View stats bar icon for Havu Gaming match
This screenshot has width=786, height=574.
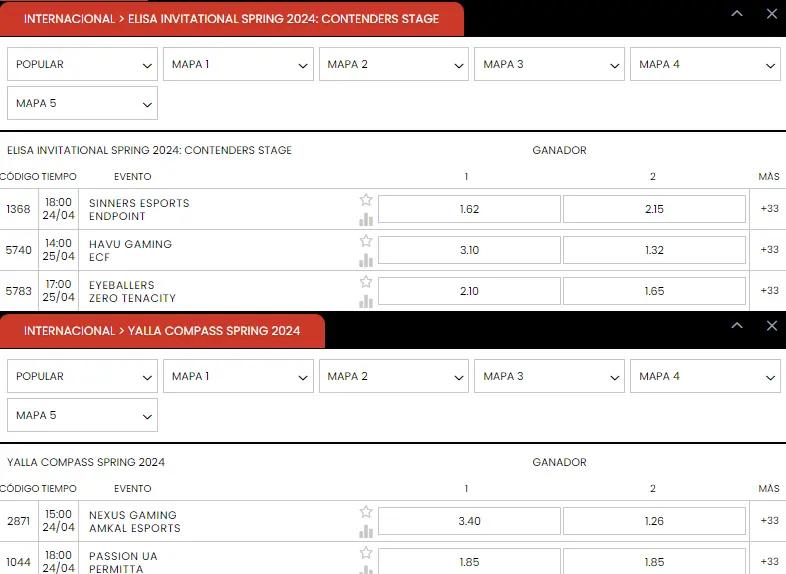coord(366,260)
